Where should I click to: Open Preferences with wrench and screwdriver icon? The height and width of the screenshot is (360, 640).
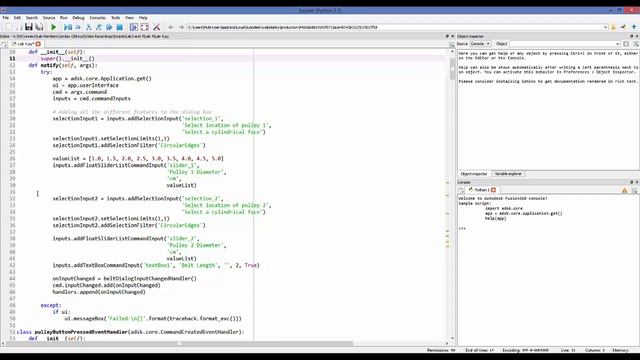click(x=156, y=27)
